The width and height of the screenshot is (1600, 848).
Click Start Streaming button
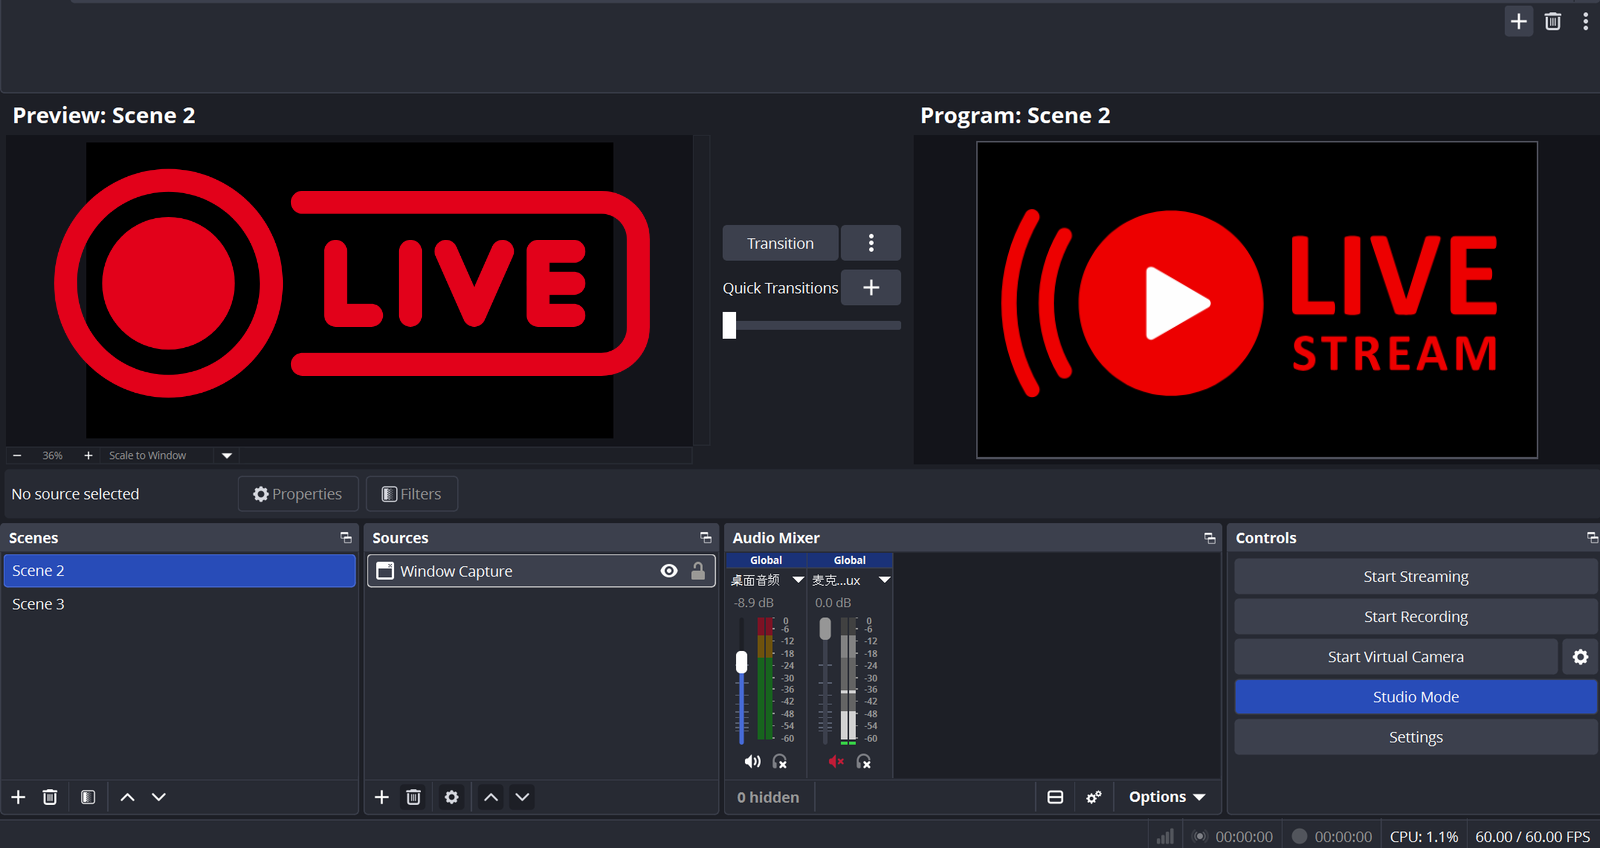coord(1416,577)
